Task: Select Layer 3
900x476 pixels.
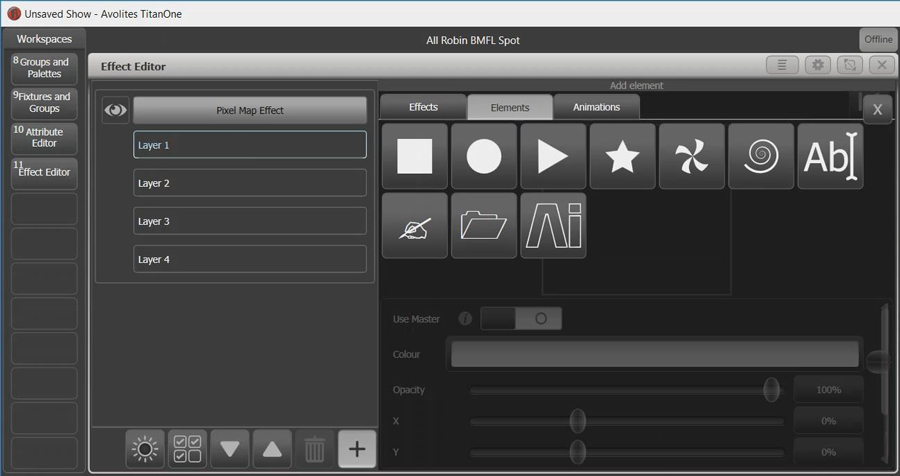Action: tap(250, 221)
